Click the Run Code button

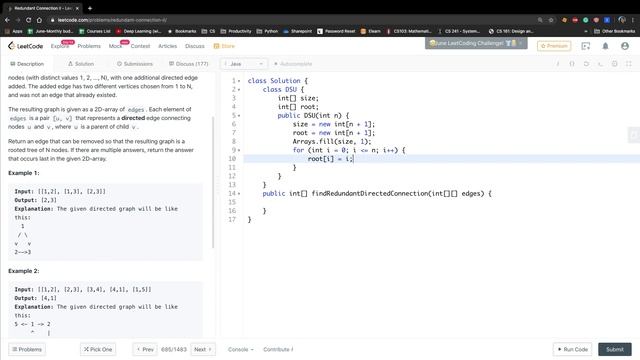[573, 349]
